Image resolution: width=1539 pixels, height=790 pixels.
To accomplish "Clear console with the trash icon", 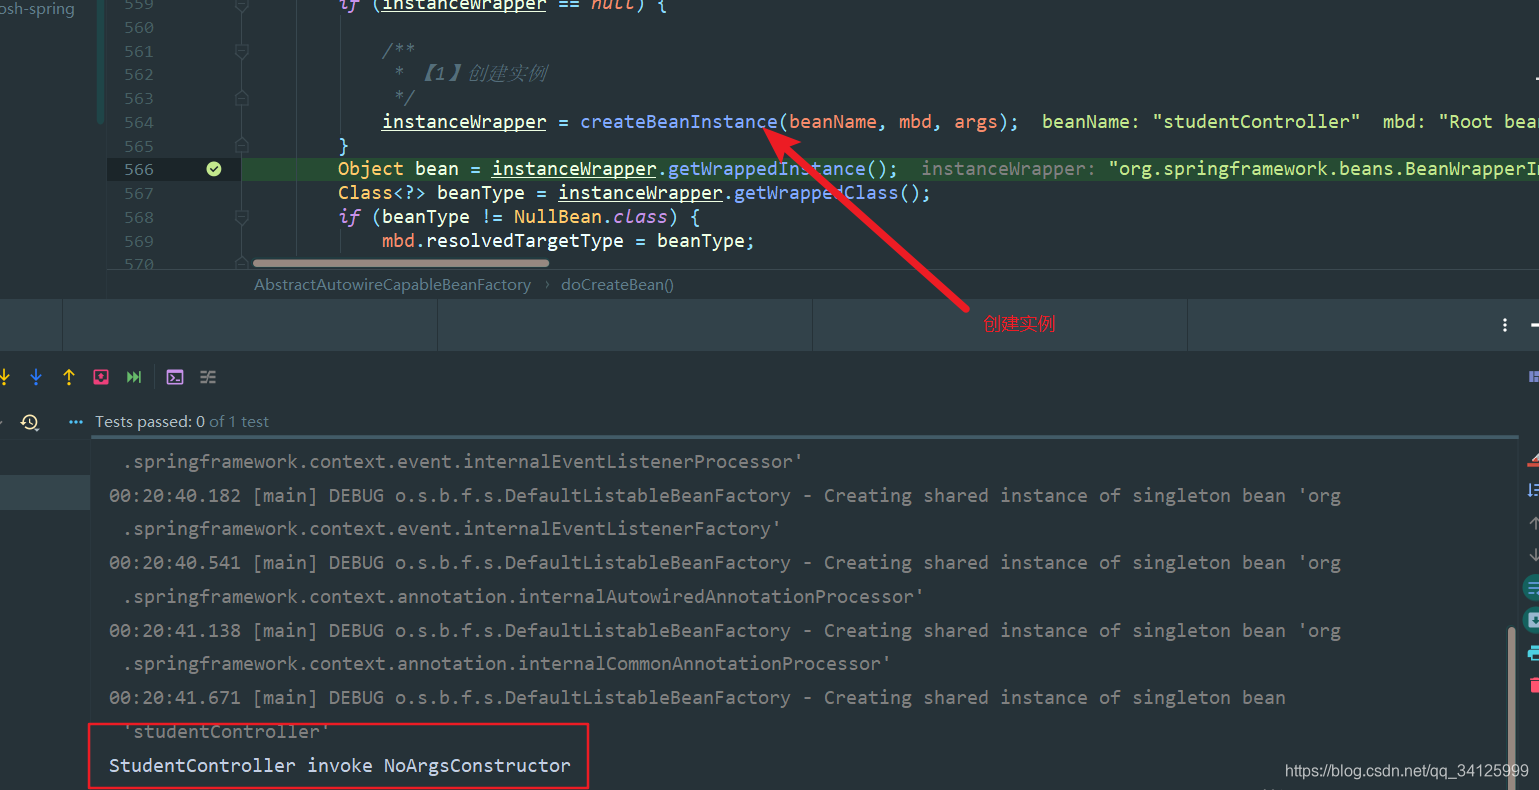I will click(1534, 685).
